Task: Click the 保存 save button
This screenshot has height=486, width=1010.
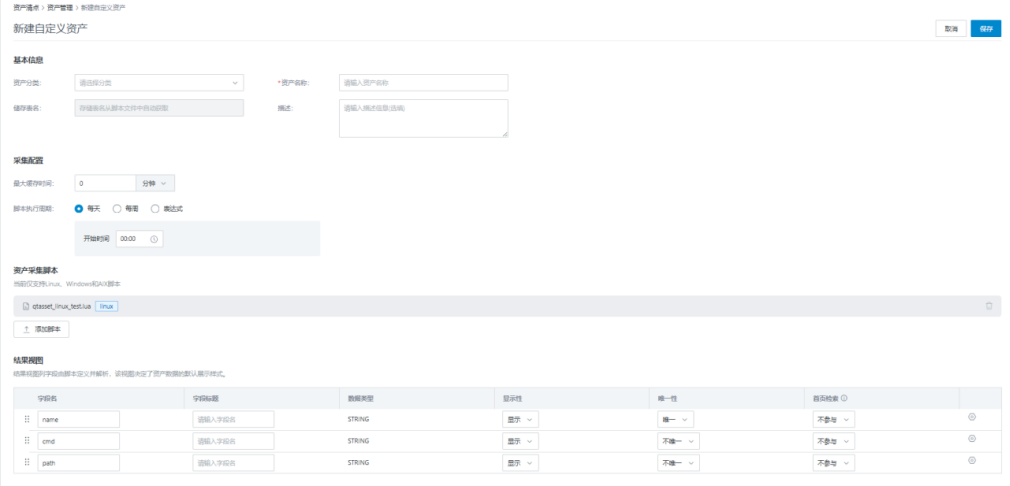Action: click(x=986, y=29)
